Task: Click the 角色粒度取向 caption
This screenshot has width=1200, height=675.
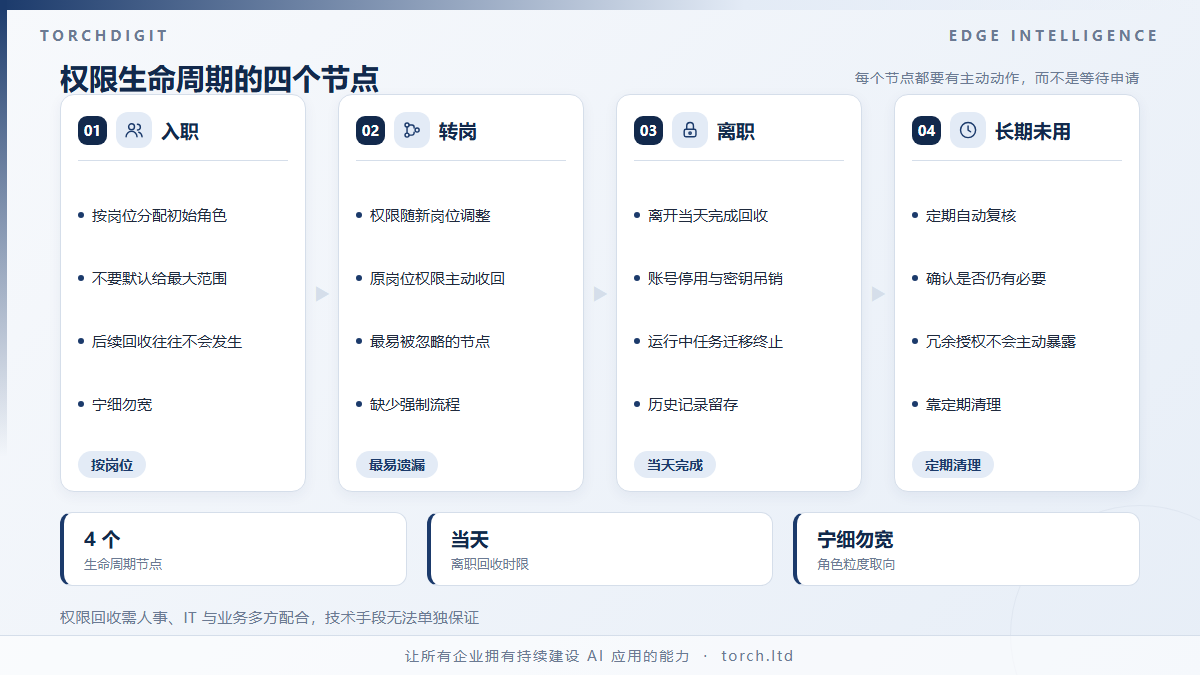Action: pos(856,564)
